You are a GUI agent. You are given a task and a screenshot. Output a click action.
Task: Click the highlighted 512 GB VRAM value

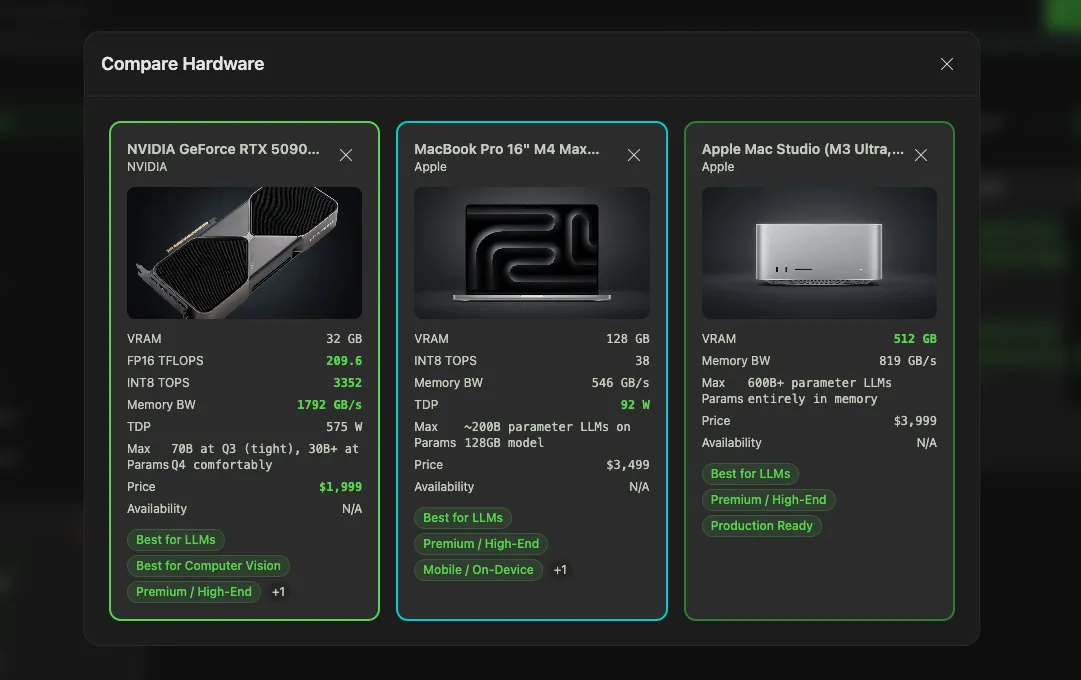point(916,338)
